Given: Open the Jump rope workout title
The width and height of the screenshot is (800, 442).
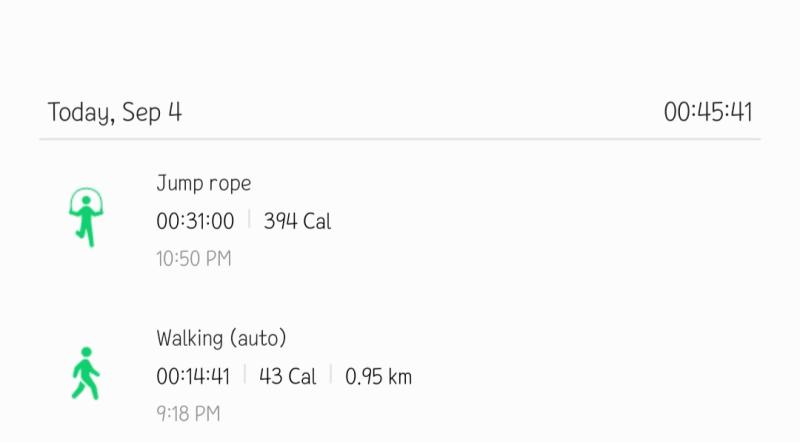Looking at the screenshot, I should pos(204,184).
